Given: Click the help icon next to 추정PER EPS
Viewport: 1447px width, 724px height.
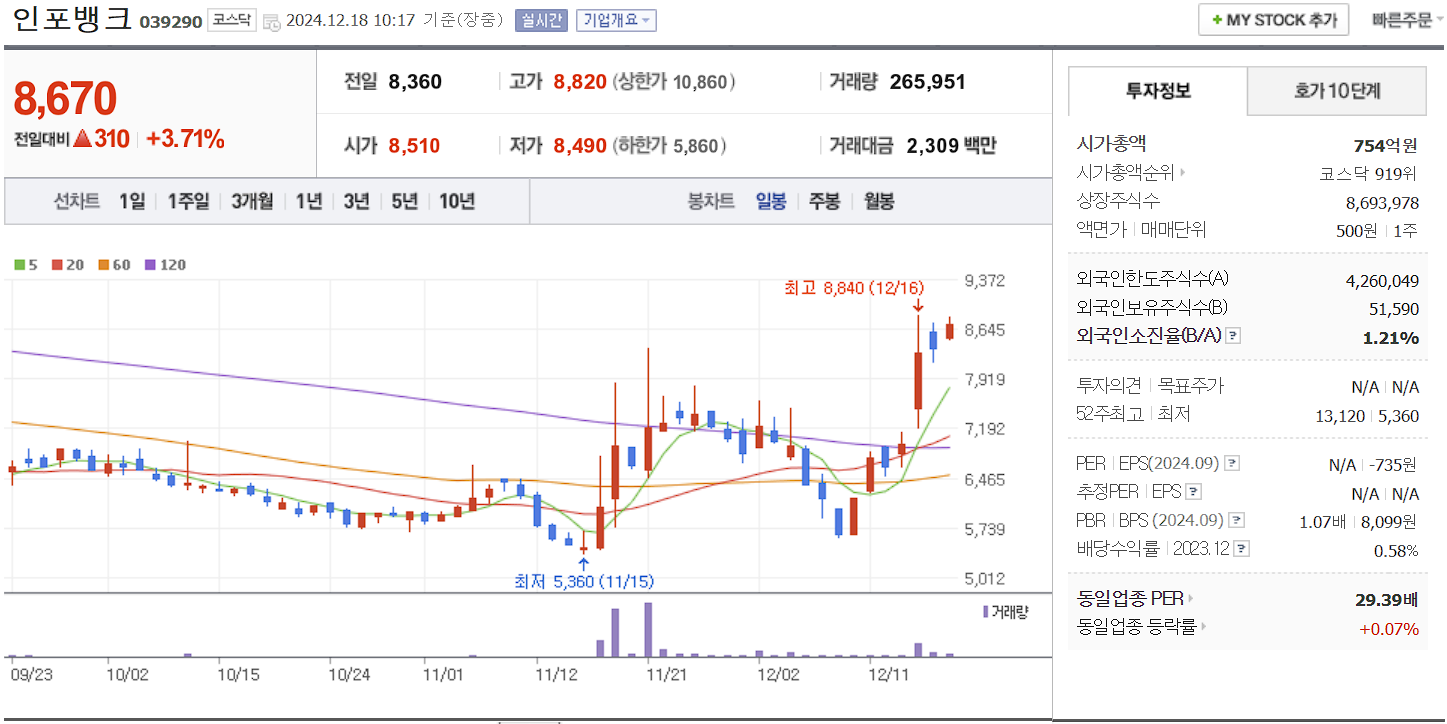Looking at the screenshot, I should (1194, 492).
